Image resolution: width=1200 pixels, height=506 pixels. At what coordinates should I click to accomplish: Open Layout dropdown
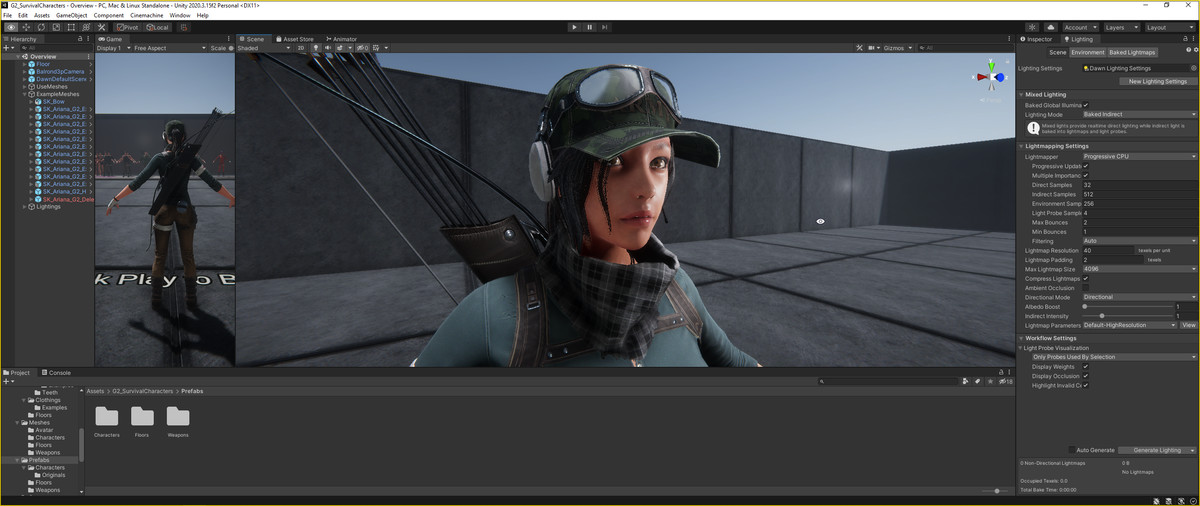tap(1169, 27)
